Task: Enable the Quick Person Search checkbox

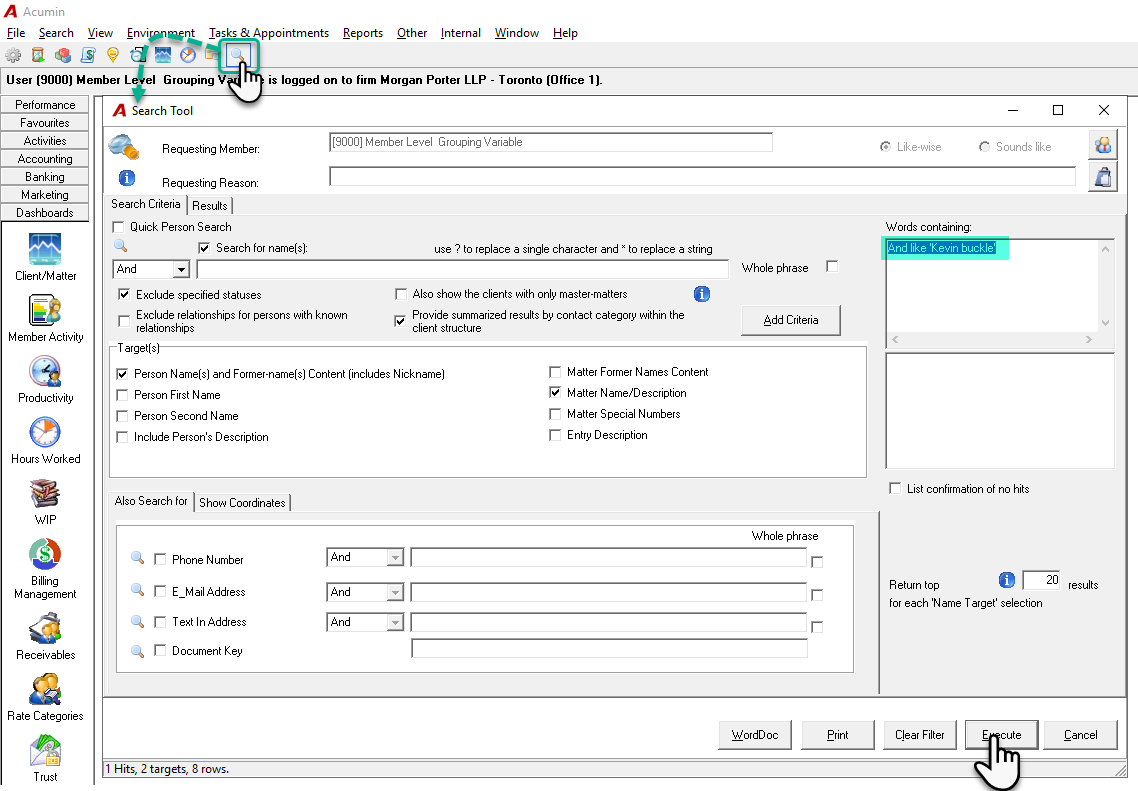Action: pyautogui.click(x=118, y=227)
